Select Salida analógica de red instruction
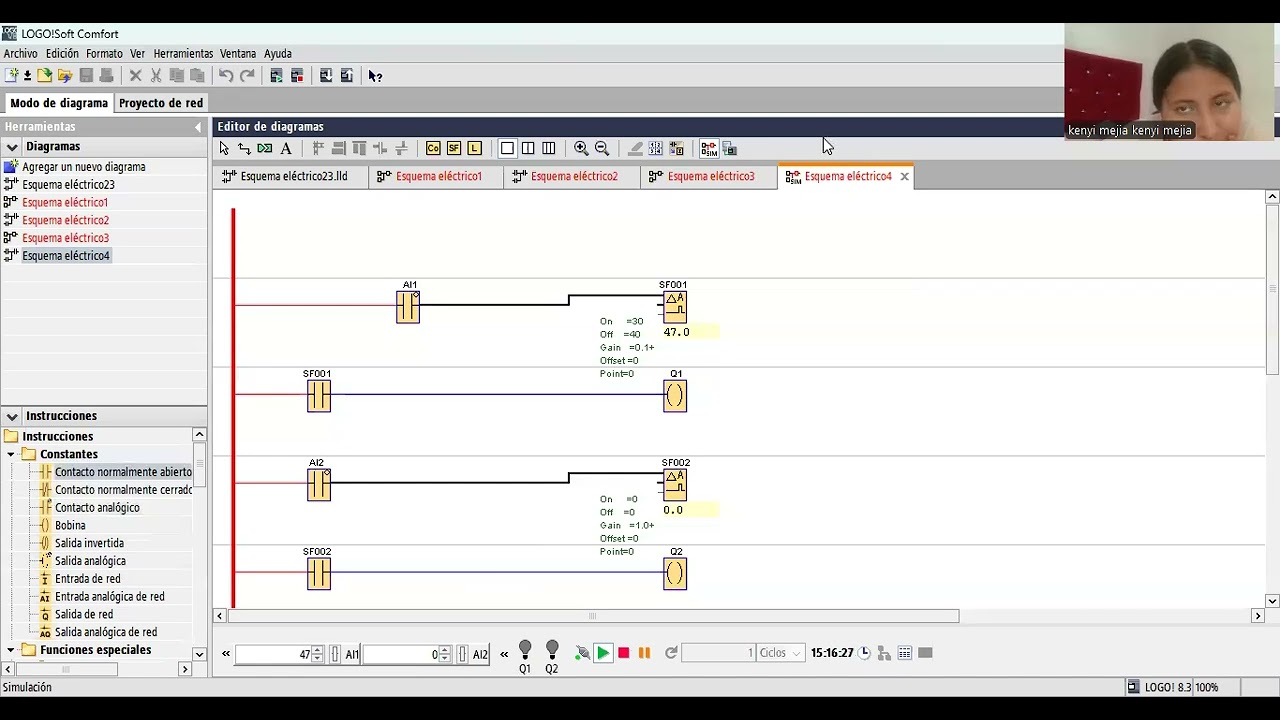This screenshot has width=1280, height=720. 105,632
